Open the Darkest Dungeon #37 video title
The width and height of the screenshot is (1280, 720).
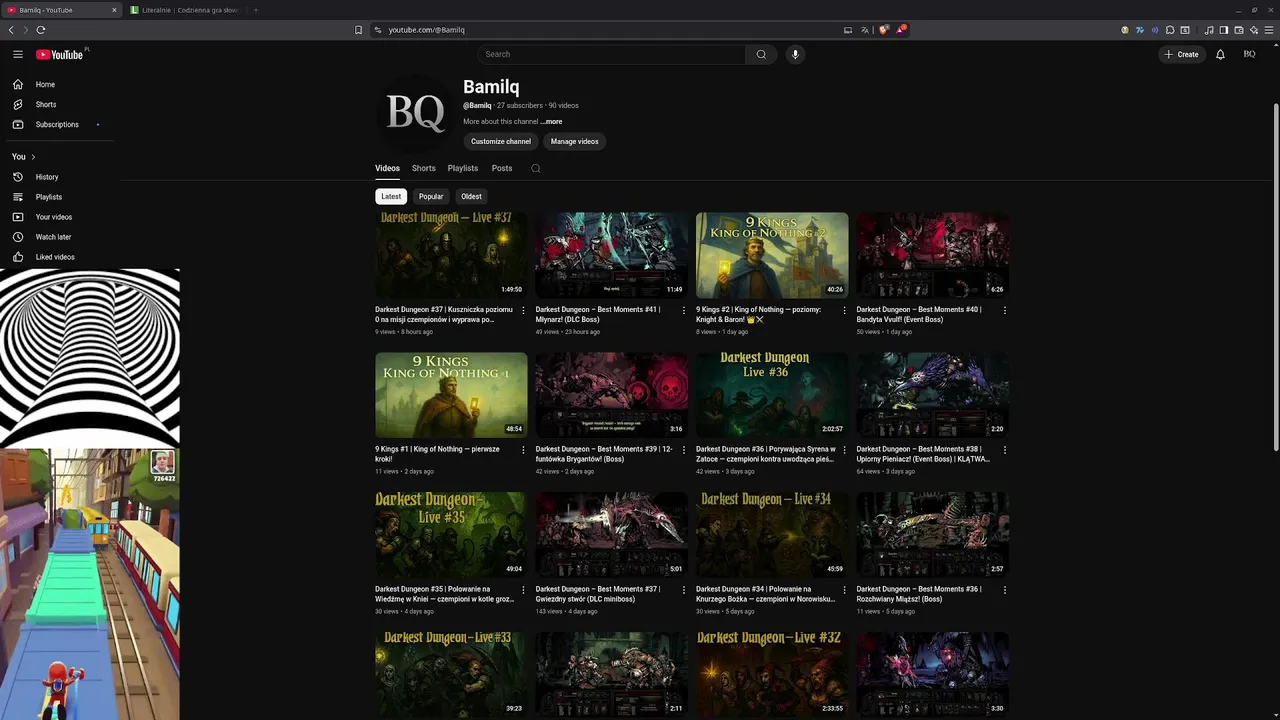pyautogui.click(x=446, y=314)
